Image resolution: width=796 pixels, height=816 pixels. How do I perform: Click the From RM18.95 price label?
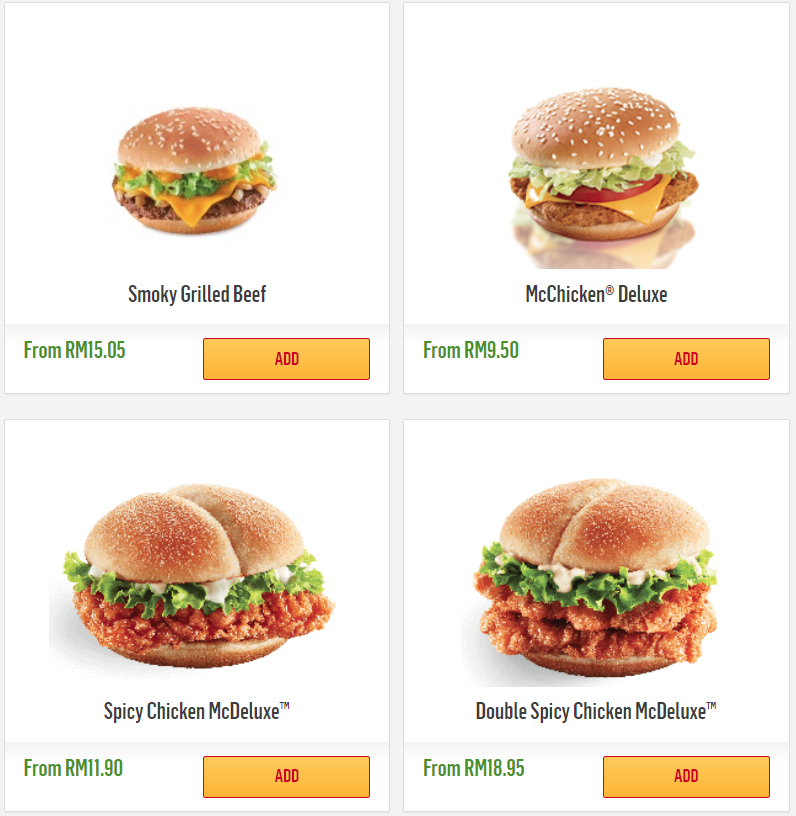[473, 768]
